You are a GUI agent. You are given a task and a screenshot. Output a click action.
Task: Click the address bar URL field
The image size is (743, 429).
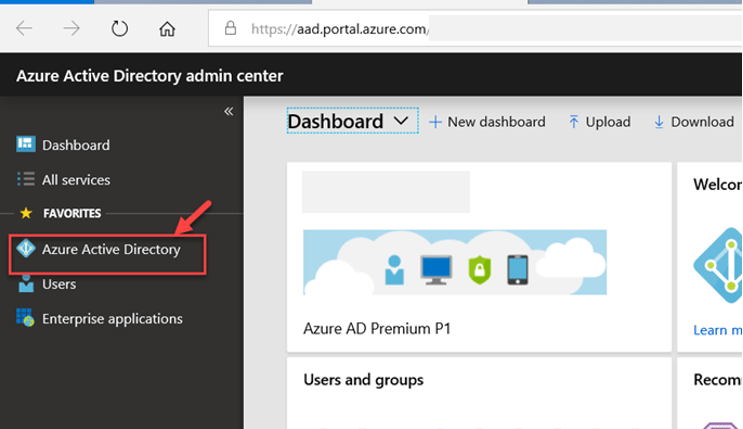pos(474,29)
